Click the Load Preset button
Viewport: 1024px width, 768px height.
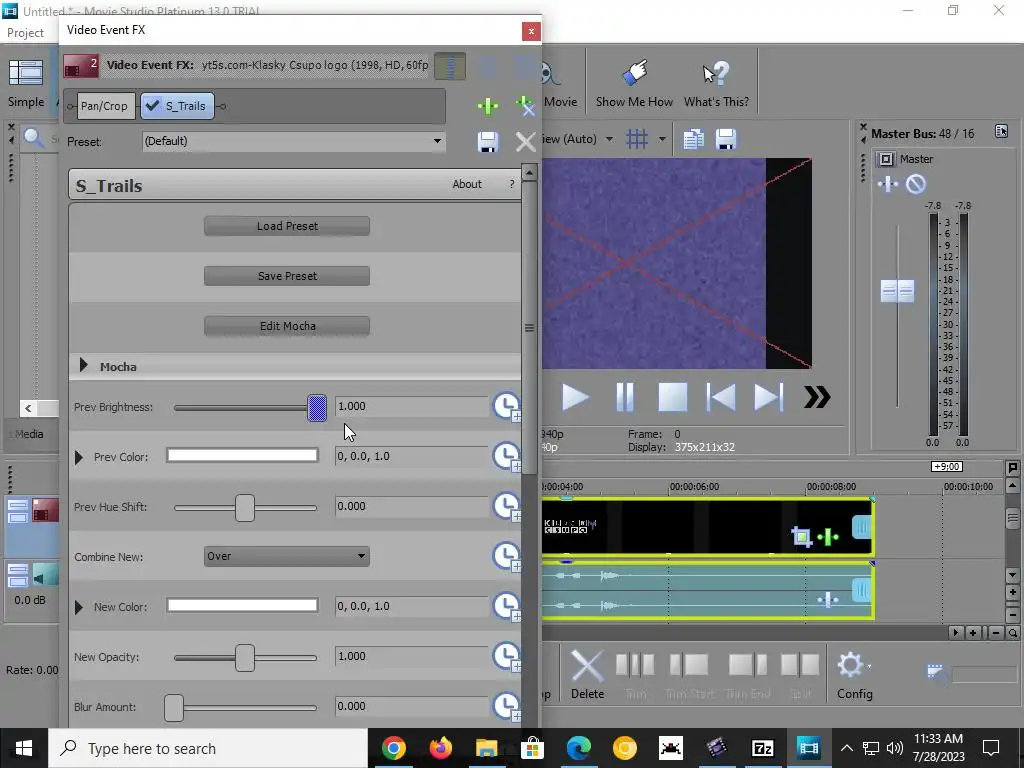pyautogui.click(x=287, y=226)
